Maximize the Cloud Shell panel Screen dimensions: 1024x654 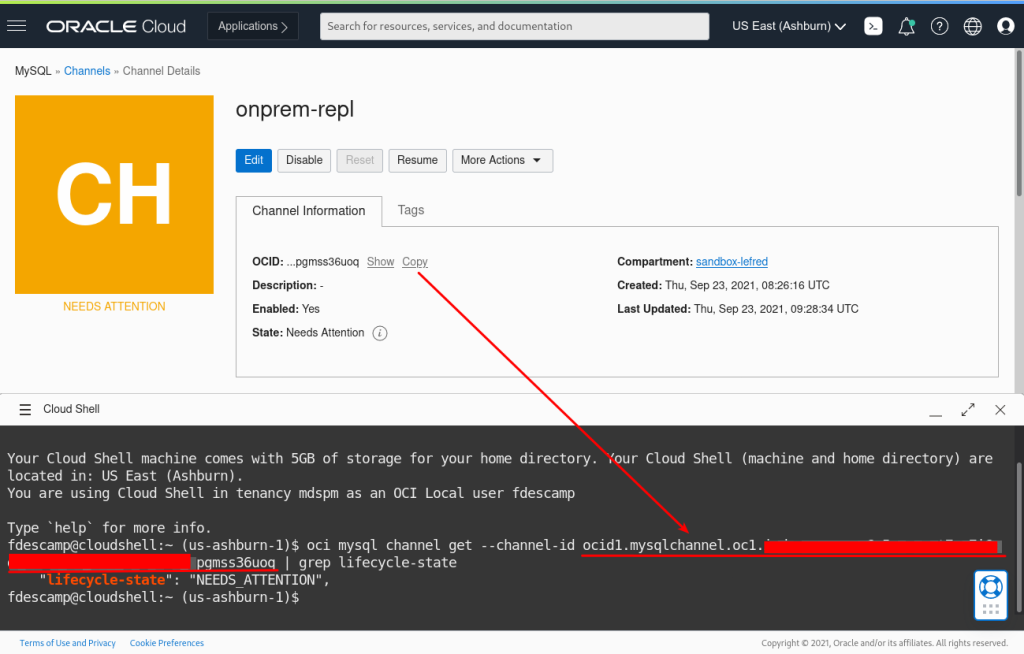[x=968, y=410]
